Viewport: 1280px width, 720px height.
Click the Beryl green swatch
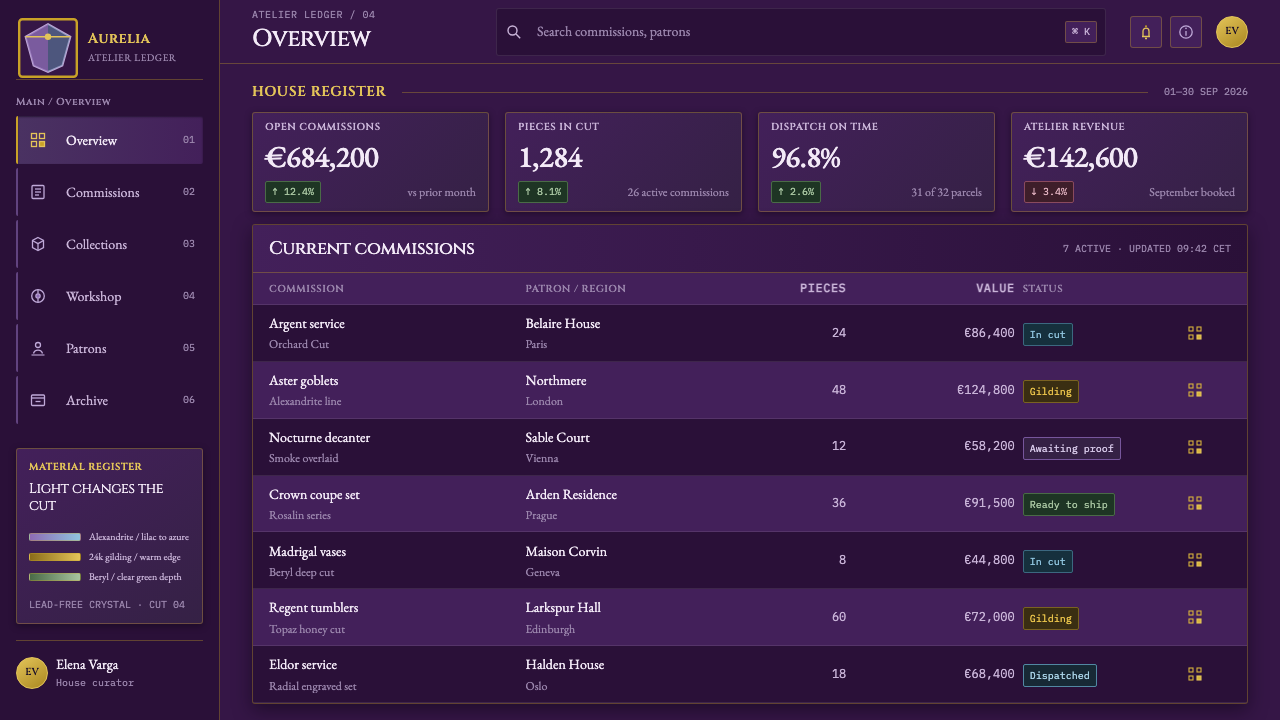[x=55, y=577]
